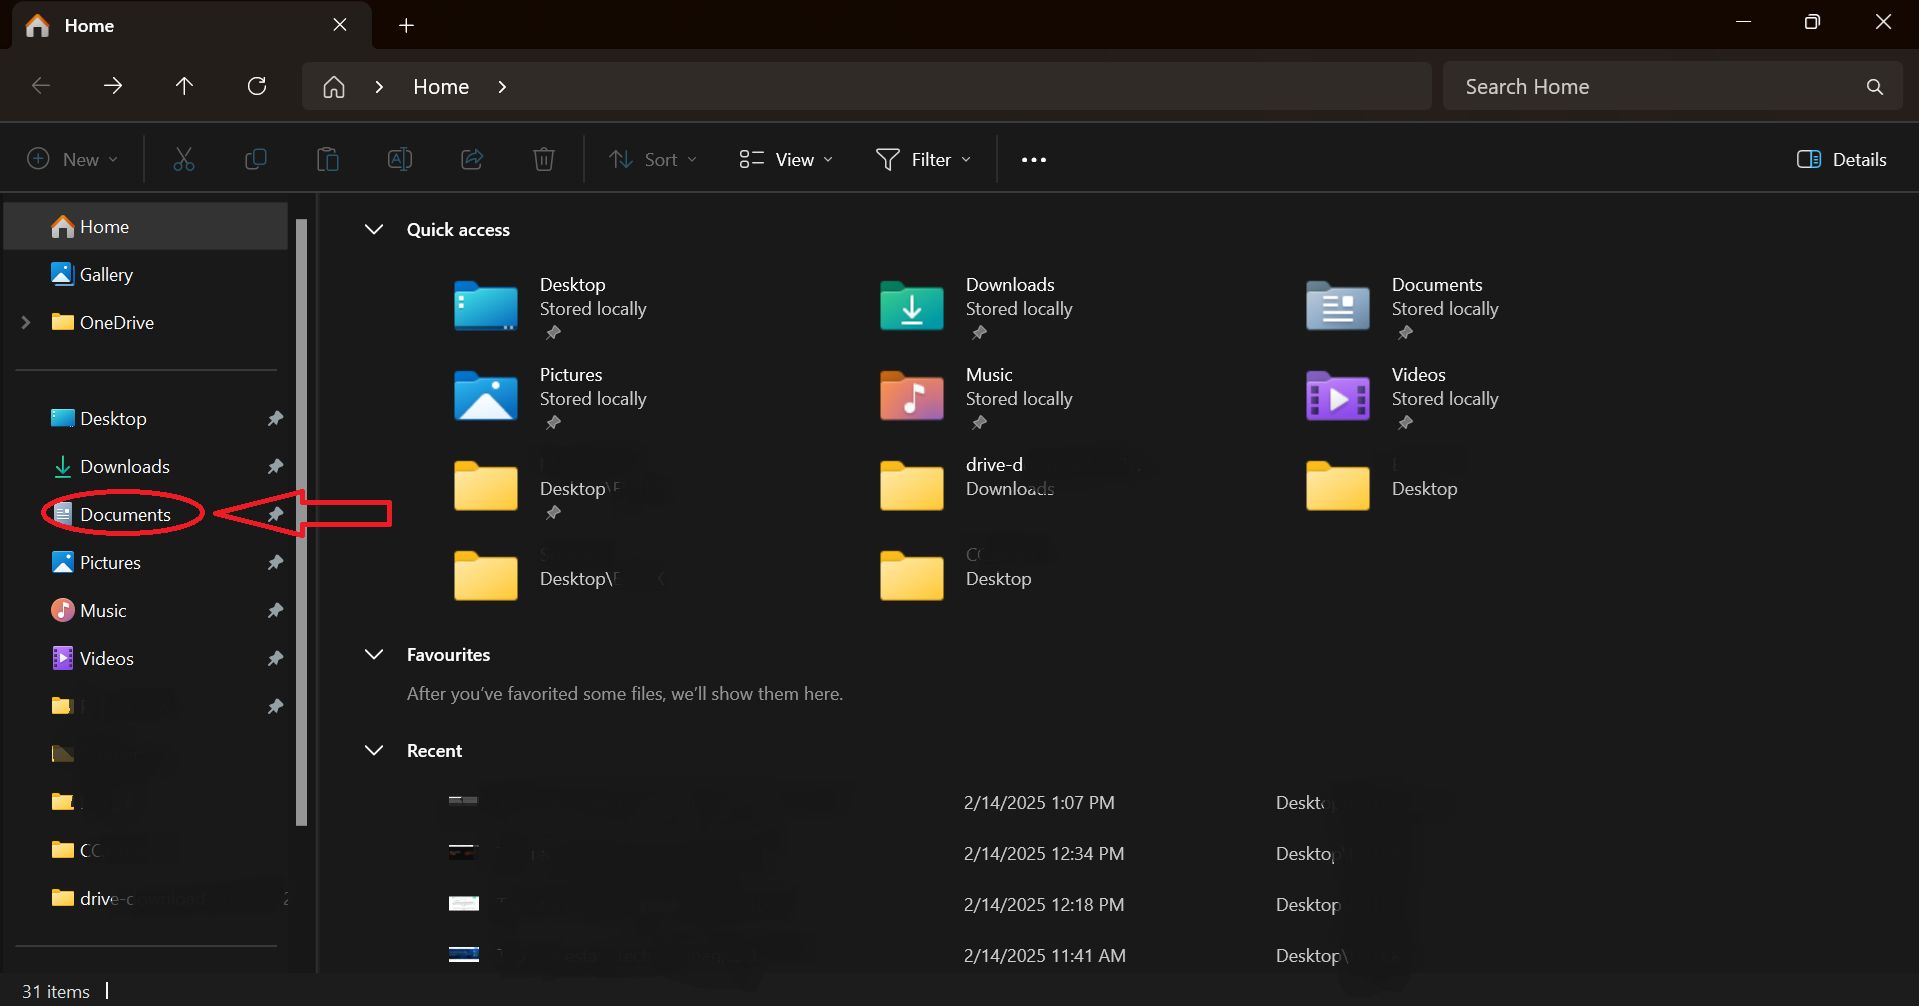Toggle pin next to Videos in sidebar
The image size is (1919, 1006).
[275, 658]
